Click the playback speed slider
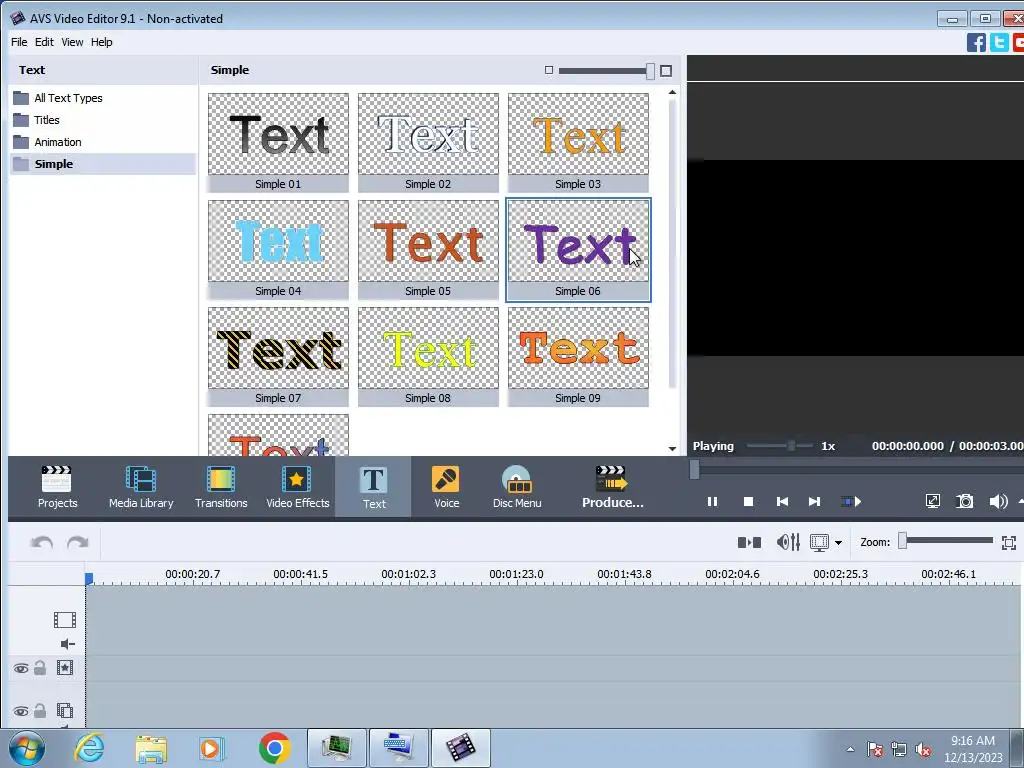The width and height of the screenshot is (1024, 768). pyautogui.click(x=791, y=446)
